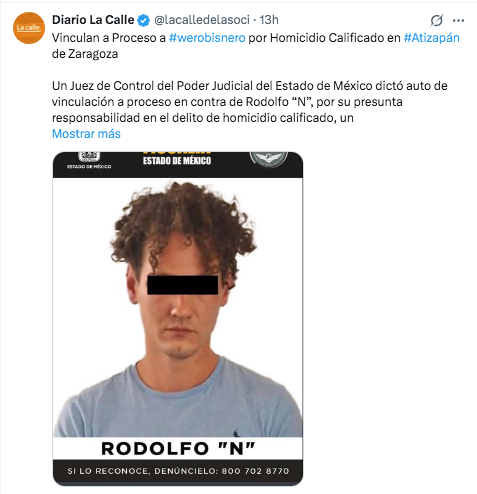
Task: Click the ESTADO DE MÉXICO poster header
Action: (x=177, y=161)
